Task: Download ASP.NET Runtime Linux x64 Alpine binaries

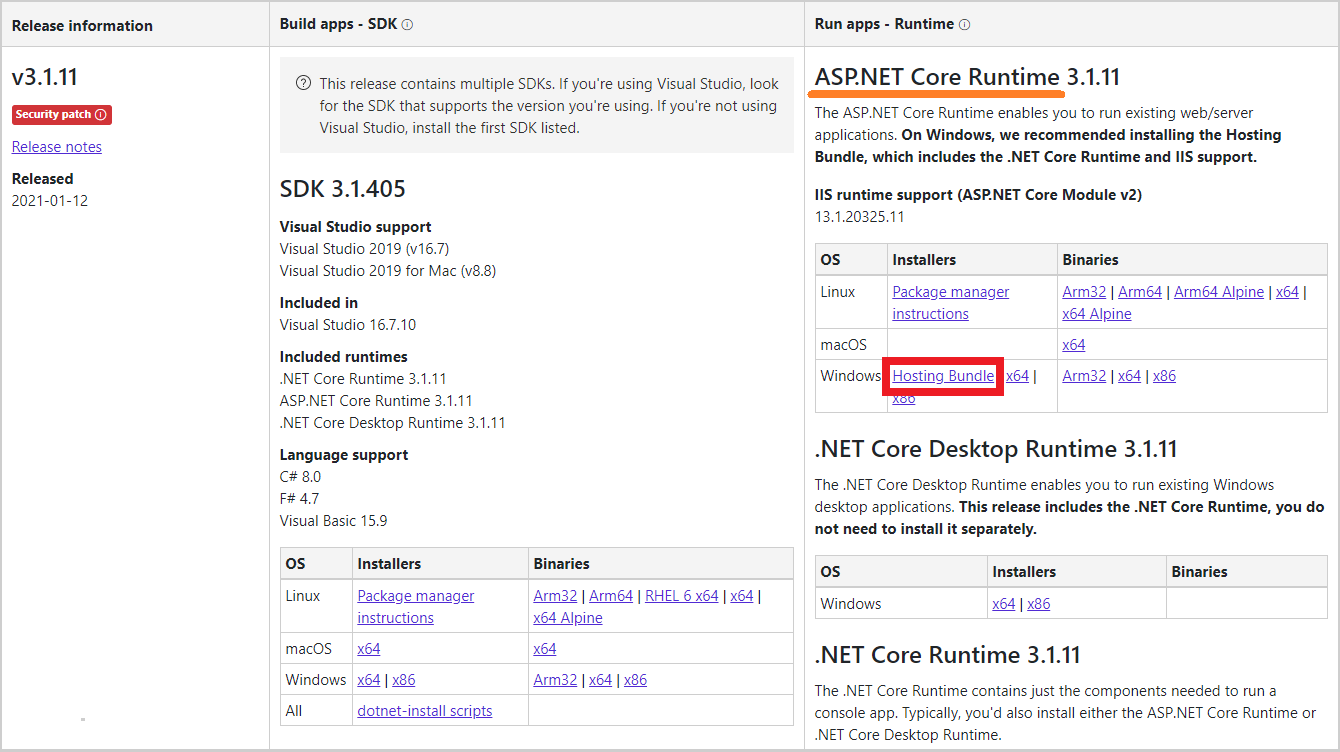Action: click(x=1097, y=314)
